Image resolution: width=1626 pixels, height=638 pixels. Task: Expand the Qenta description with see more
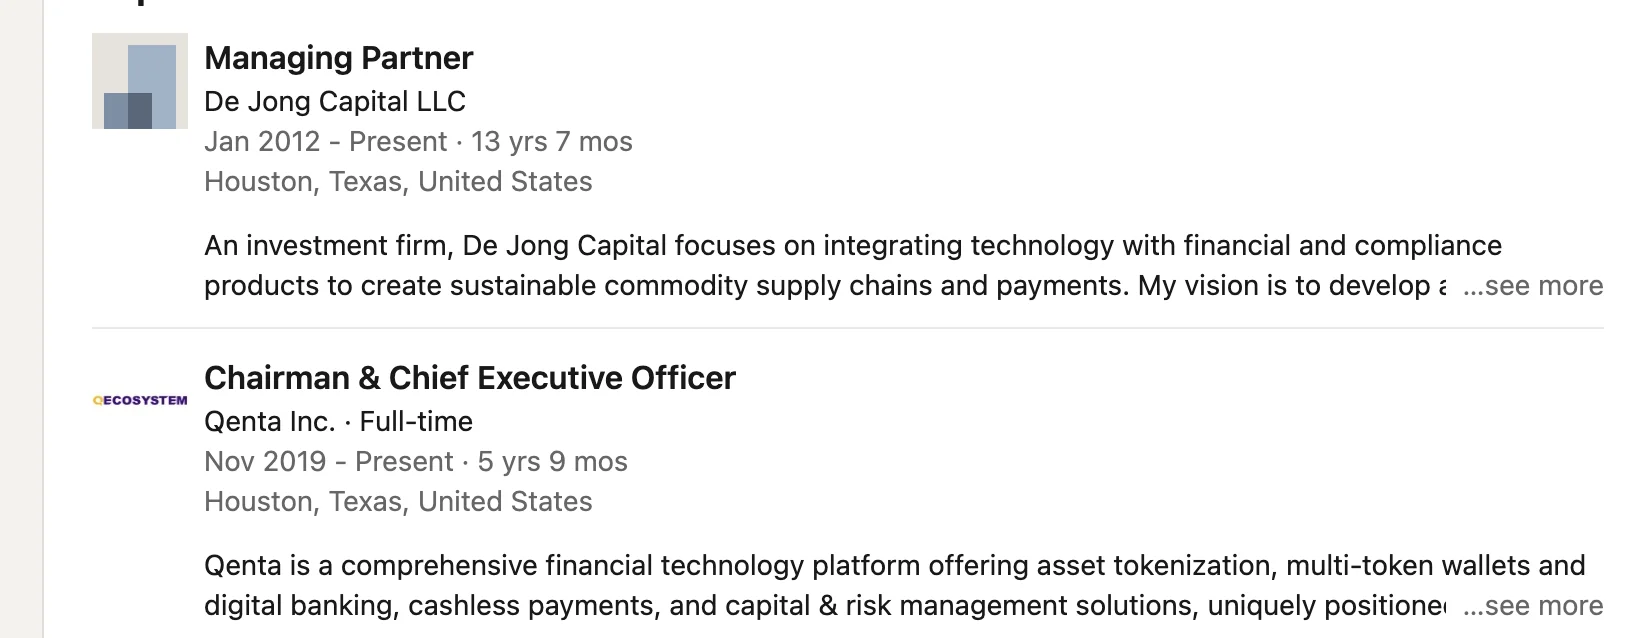coord(1533,606)
